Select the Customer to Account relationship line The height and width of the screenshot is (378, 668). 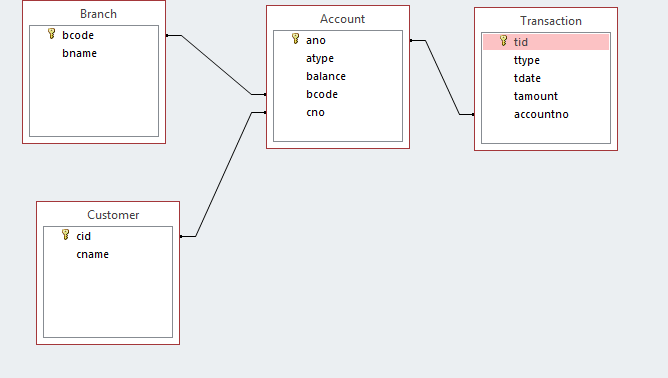pyautogui.click(x=224, y=174)
